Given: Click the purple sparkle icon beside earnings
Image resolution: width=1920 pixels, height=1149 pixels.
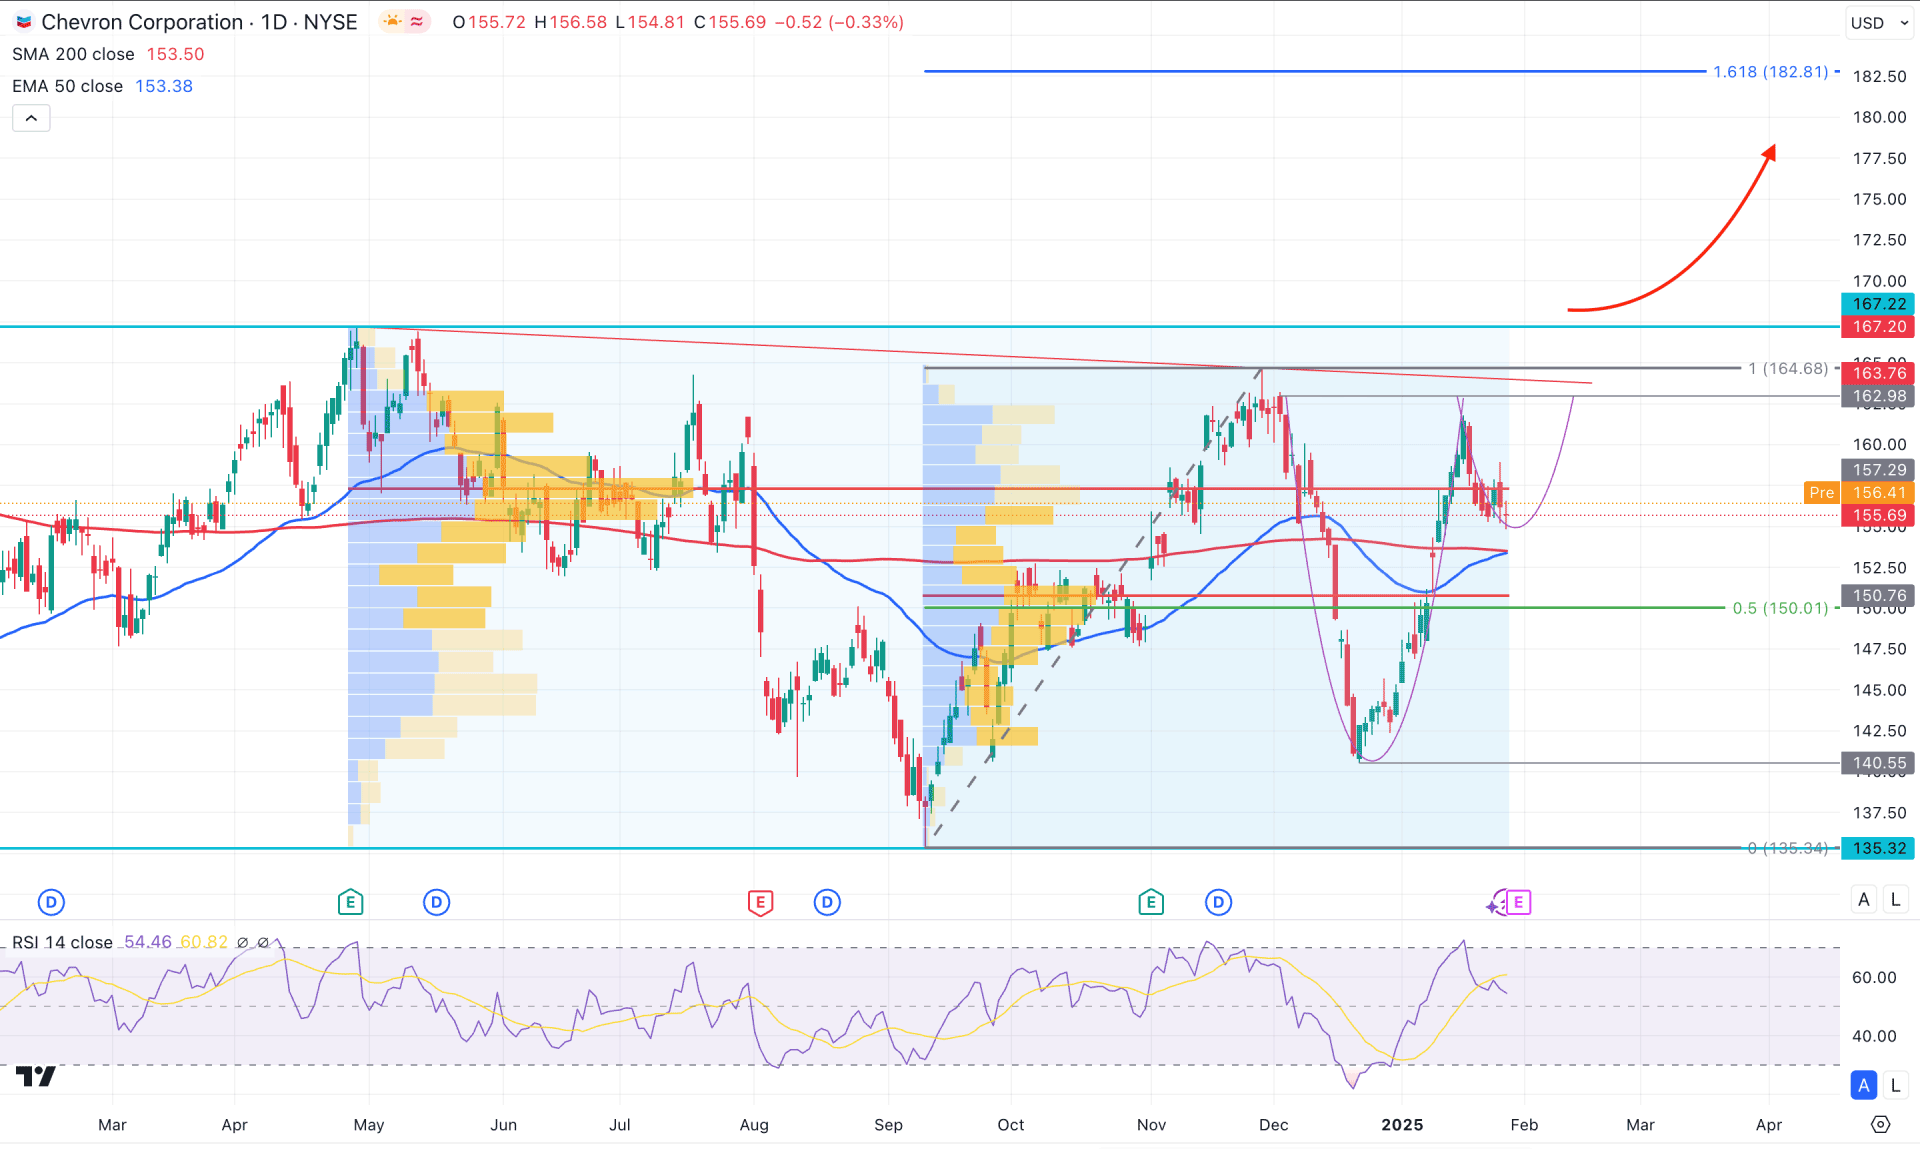Looking at the screenshot, I should 1494,905.
